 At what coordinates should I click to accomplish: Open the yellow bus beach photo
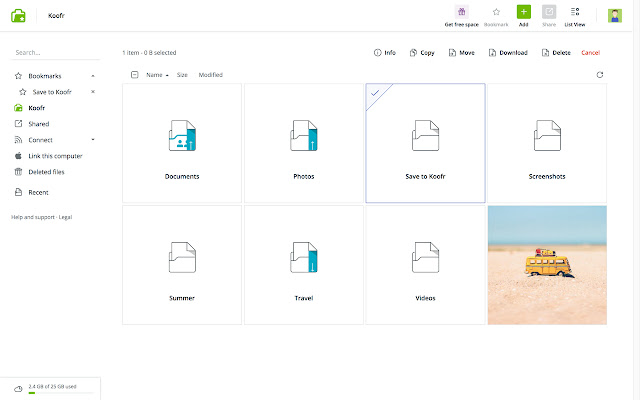pos(547,265)
